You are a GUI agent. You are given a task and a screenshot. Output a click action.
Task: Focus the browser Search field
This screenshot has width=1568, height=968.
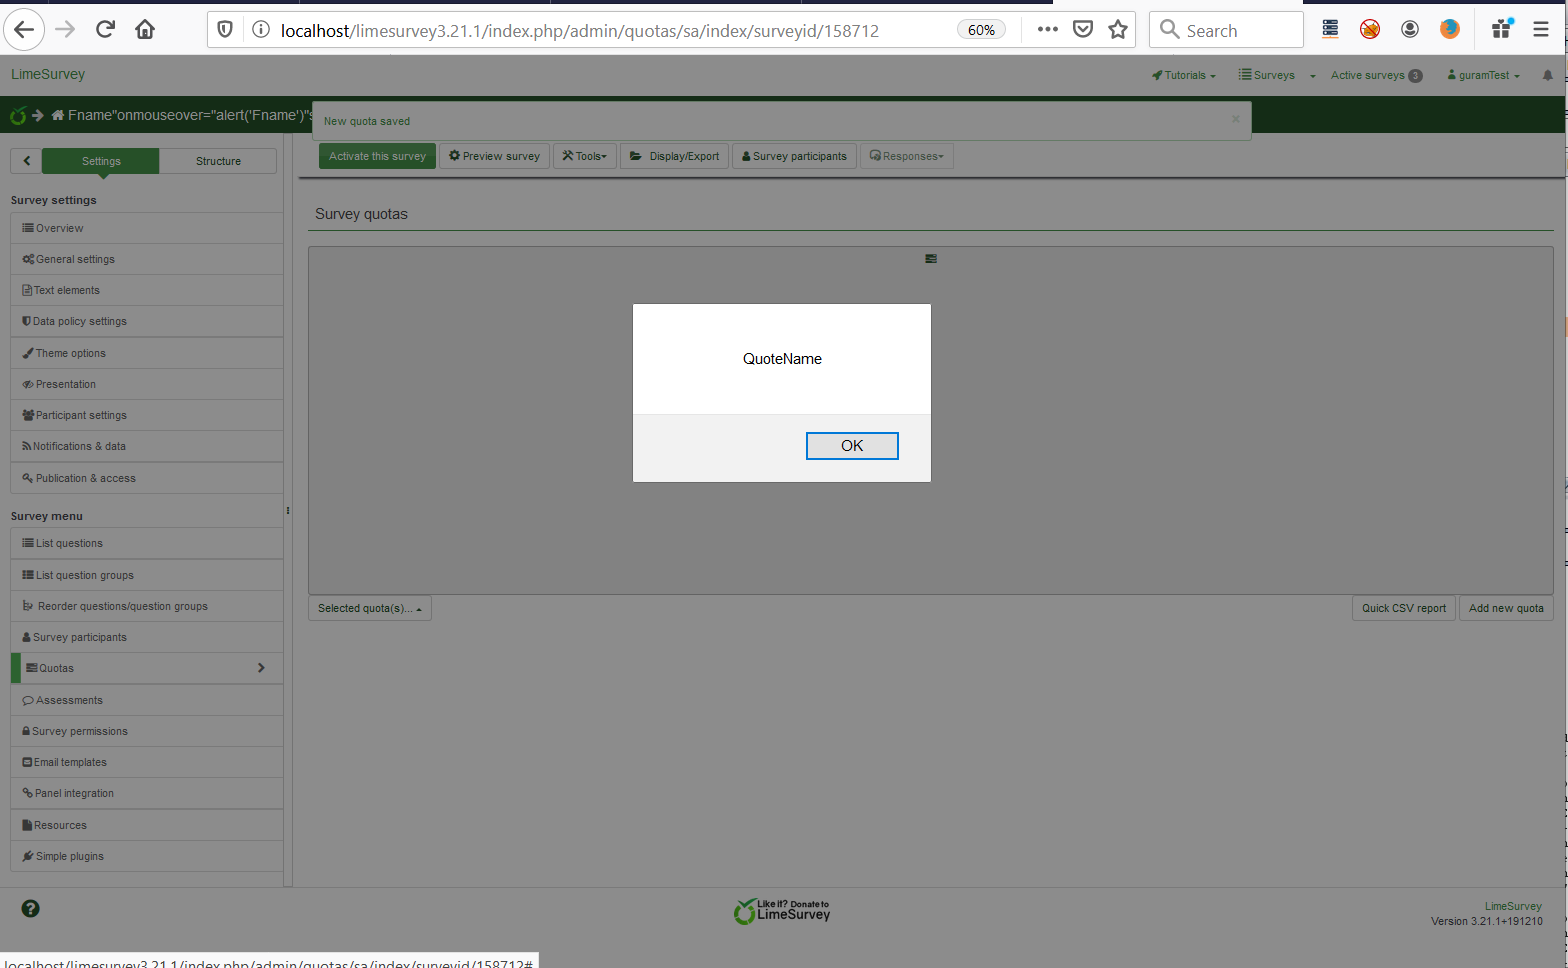point(1226,30)
